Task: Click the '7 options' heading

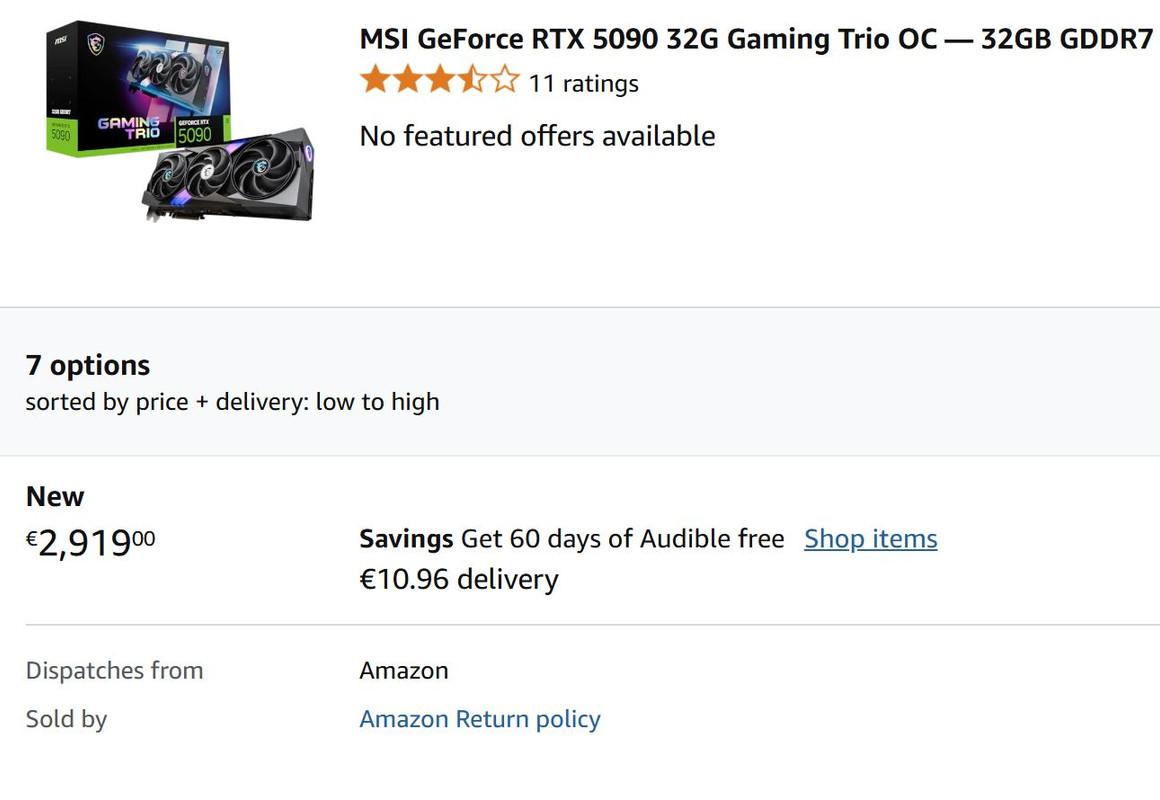Action: [x=87, y=365]
